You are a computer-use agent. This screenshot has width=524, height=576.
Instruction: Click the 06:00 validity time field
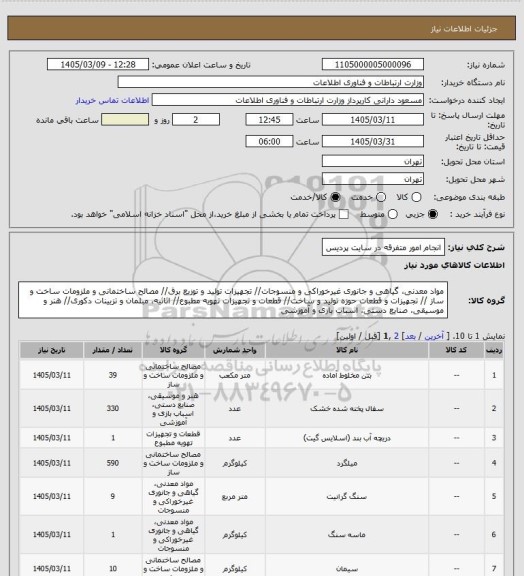point(269,141)
